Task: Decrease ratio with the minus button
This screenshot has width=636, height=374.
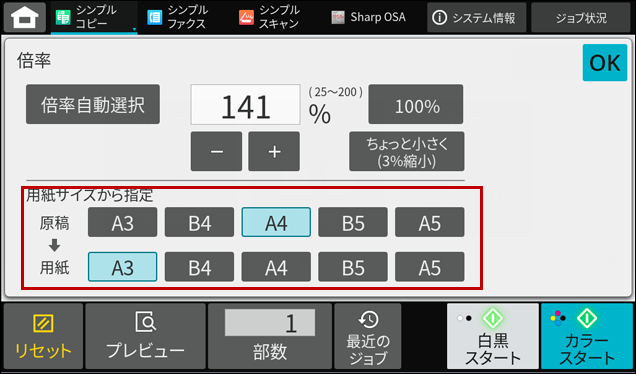Action: point(217,151)
